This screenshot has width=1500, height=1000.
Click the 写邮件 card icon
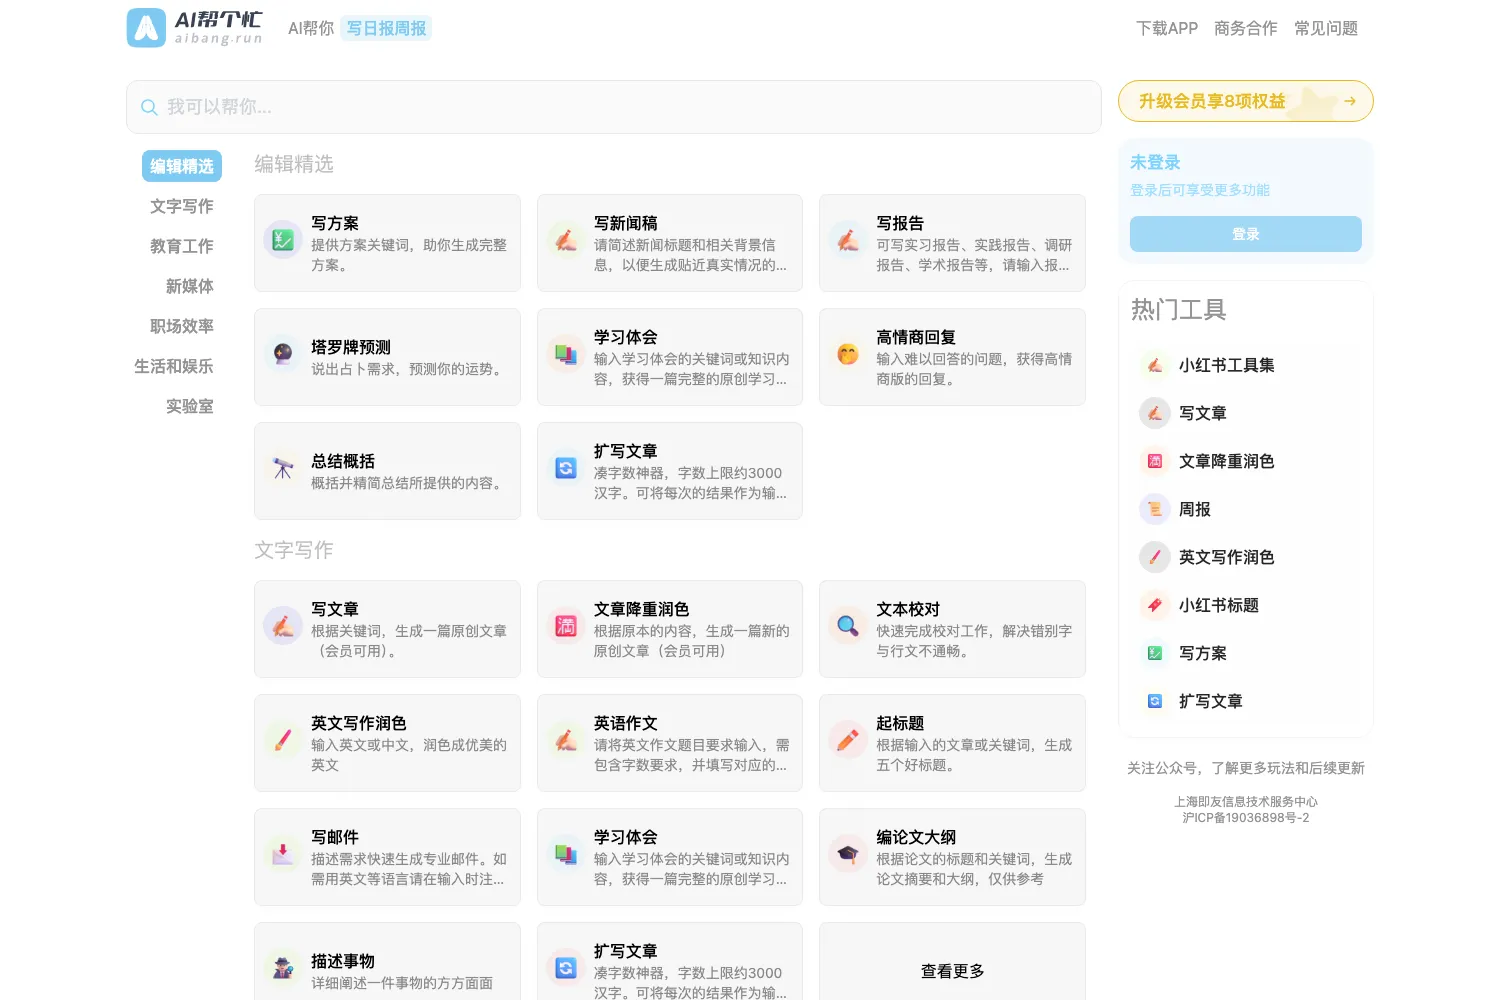point(283,854)
